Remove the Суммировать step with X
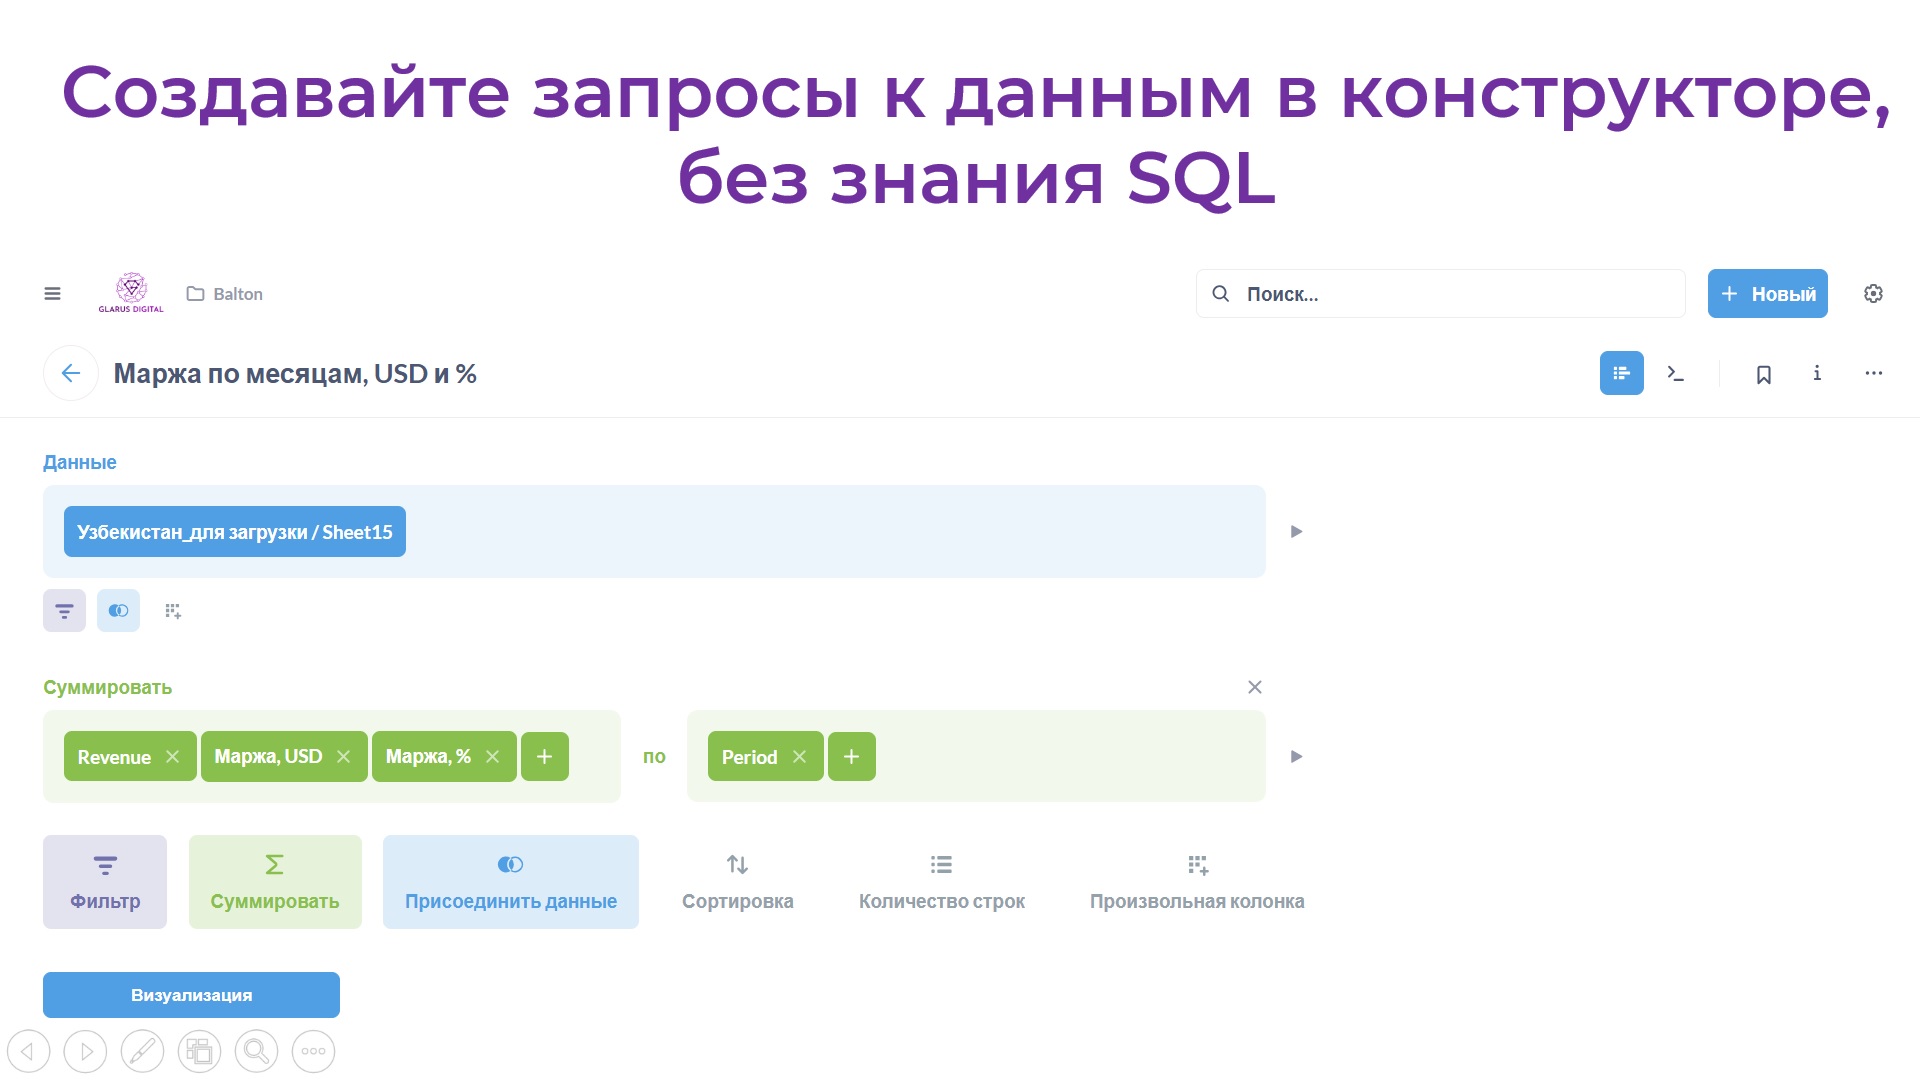 tap(1254, 687)
